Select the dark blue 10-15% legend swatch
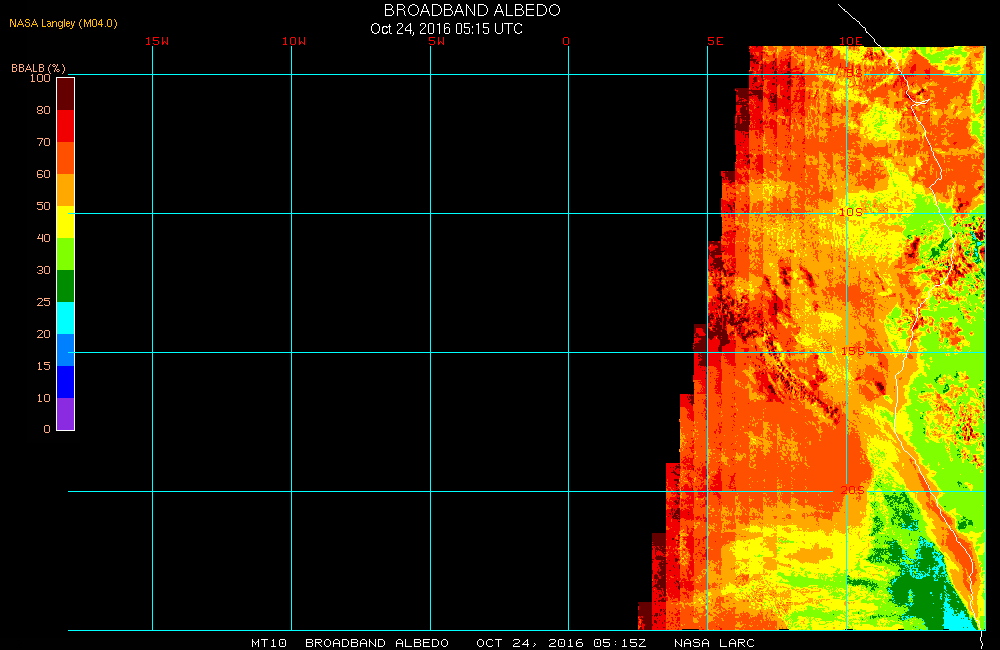 [65, 381]
